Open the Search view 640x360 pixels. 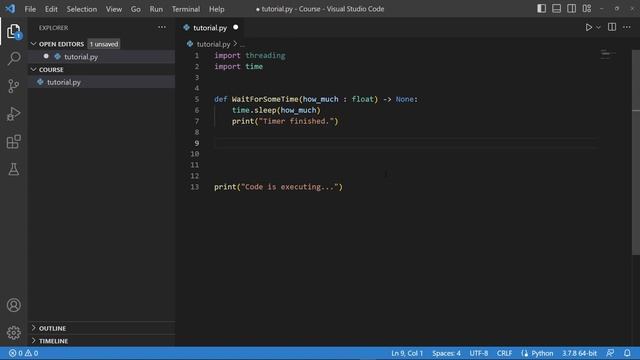(13, 58)
